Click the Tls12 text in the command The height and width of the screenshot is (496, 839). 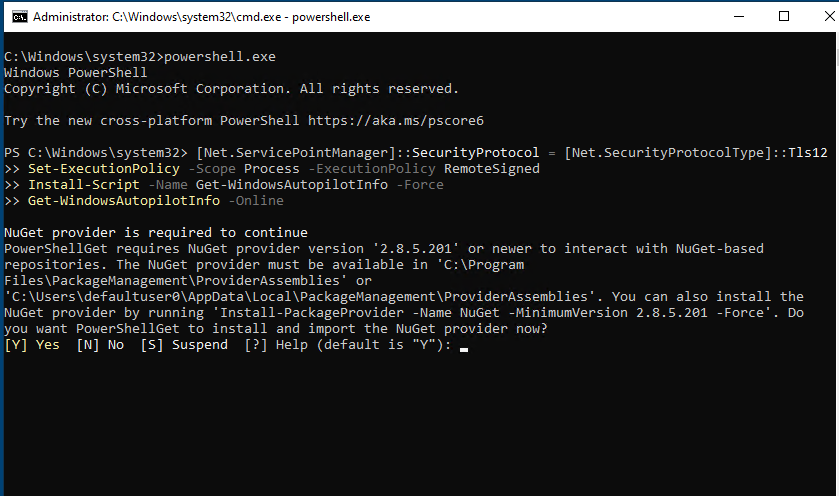[x=807, y=153]
